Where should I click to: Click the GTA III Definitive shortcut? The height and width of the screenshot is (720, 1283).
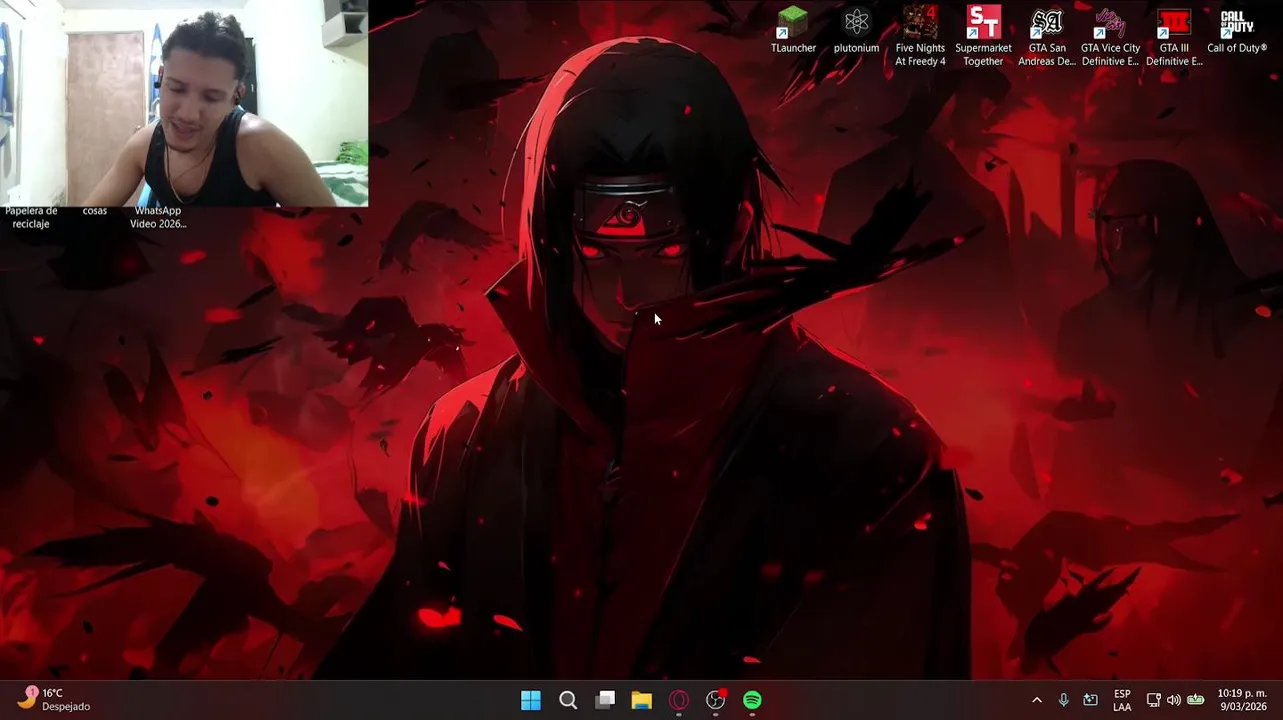click(1174, 36)
